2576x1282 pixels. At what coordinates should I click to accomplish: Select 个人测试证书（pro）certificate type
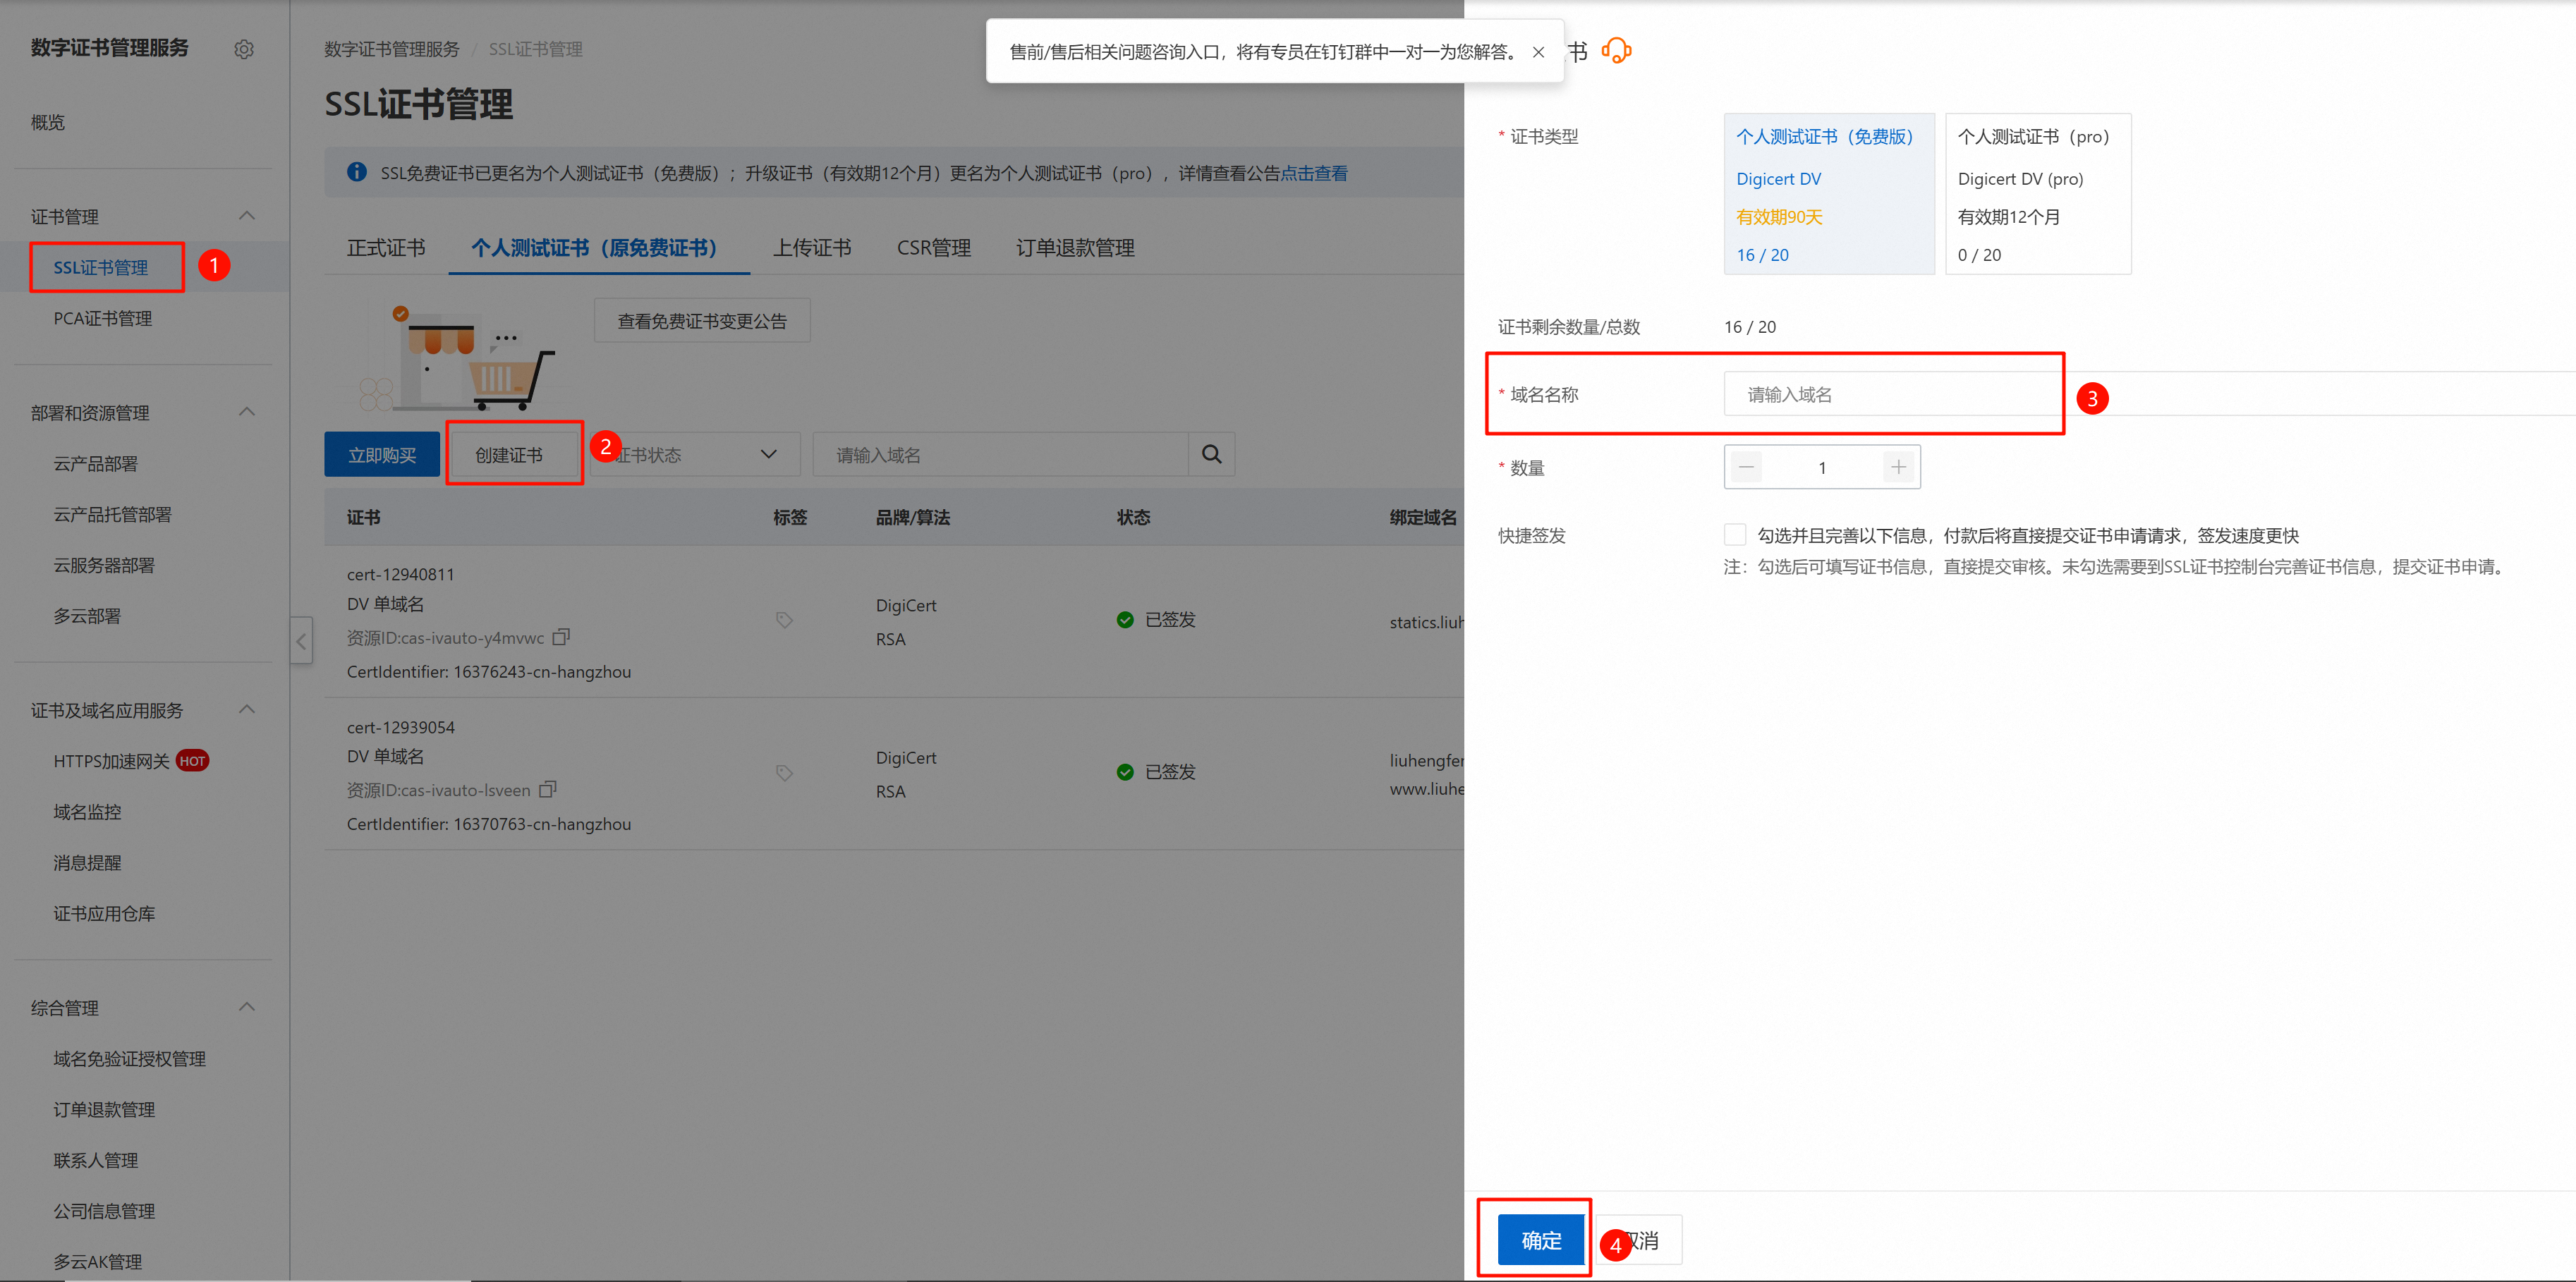2037,194
